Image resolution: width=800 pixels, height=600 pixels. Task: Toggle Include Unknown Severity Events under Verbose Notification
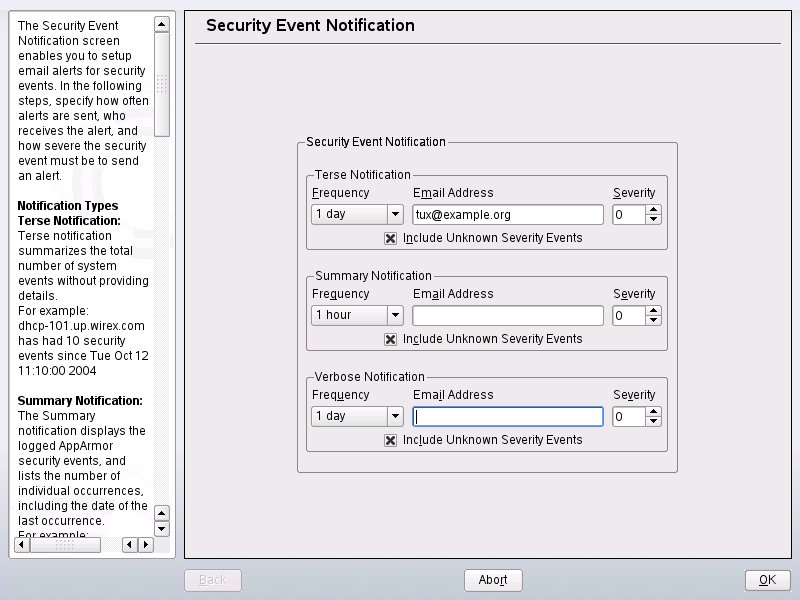coord(390,440)
